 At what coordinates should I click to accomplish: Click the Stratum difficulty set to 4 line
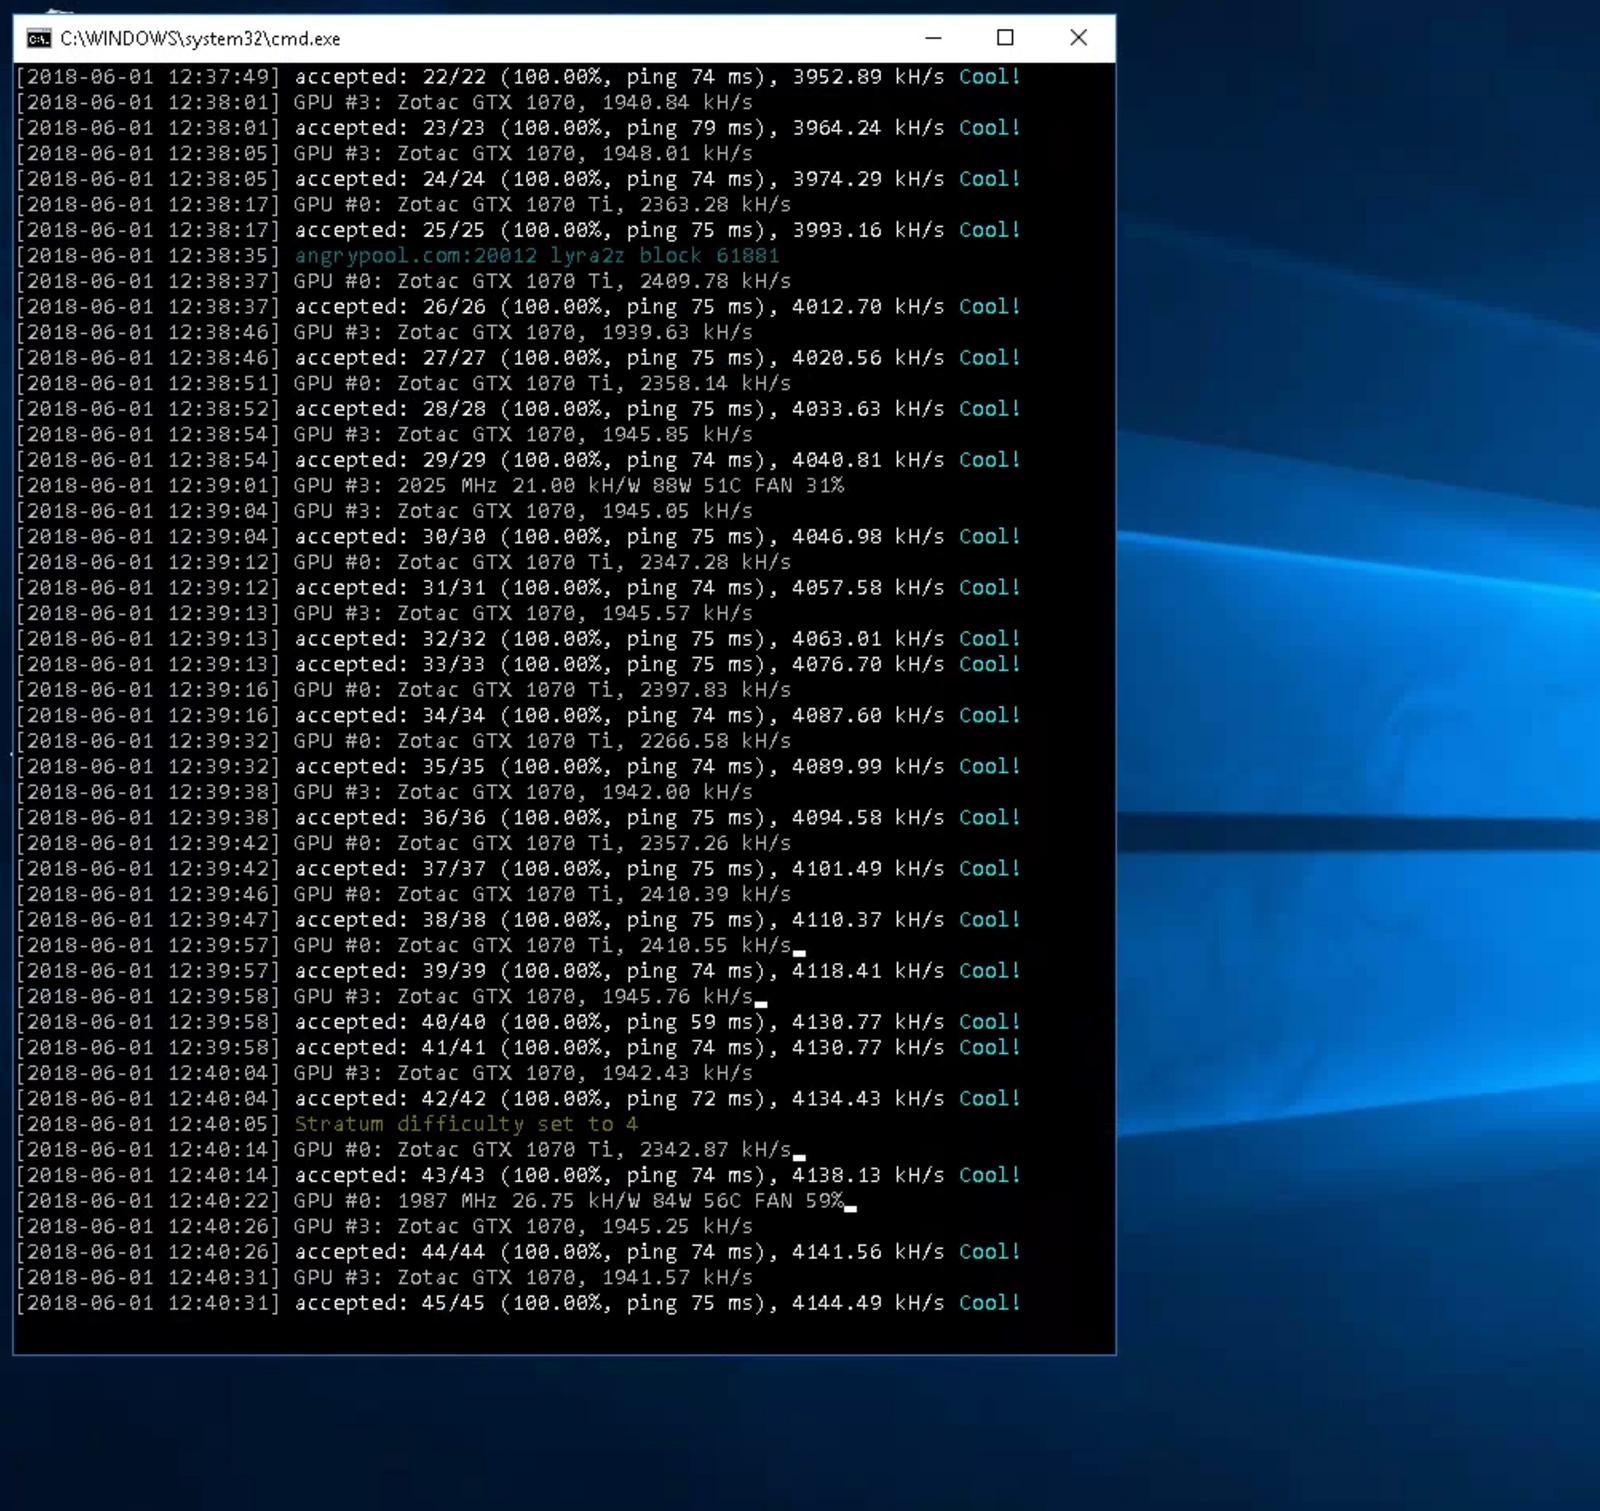click(328, 1124)
